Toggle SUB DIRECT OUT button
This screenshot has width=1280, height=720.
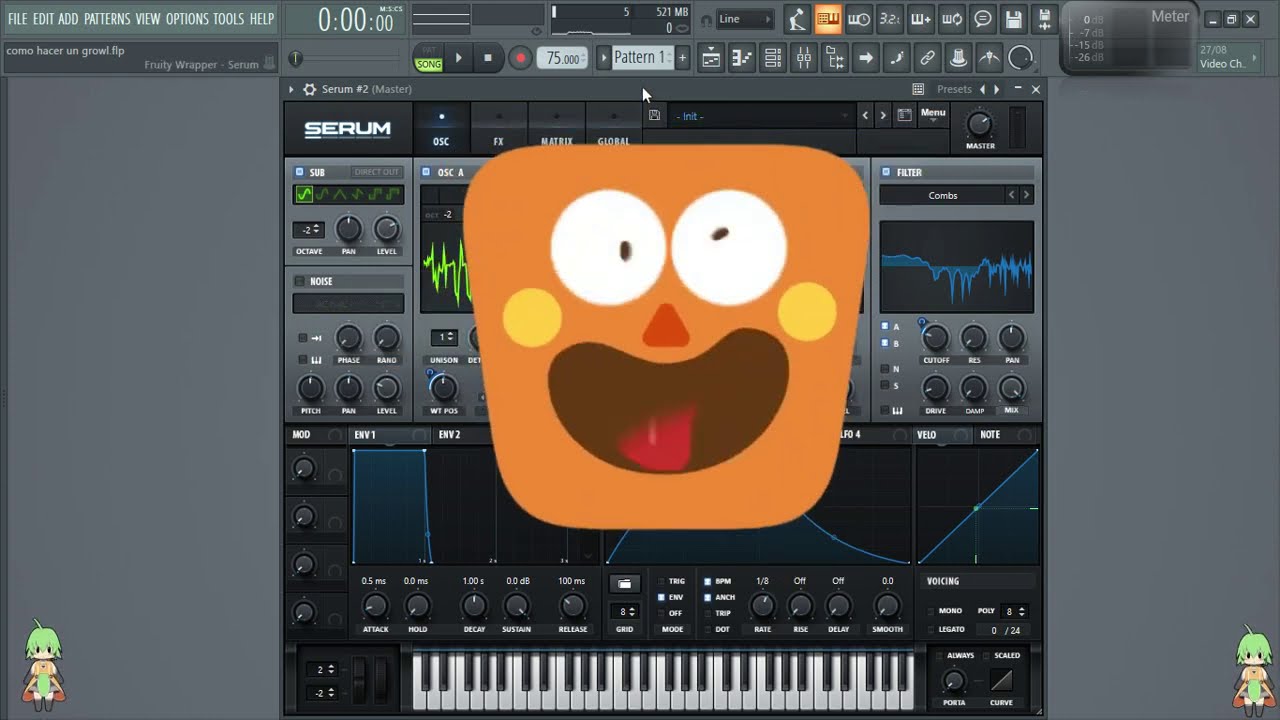(377, 172)
